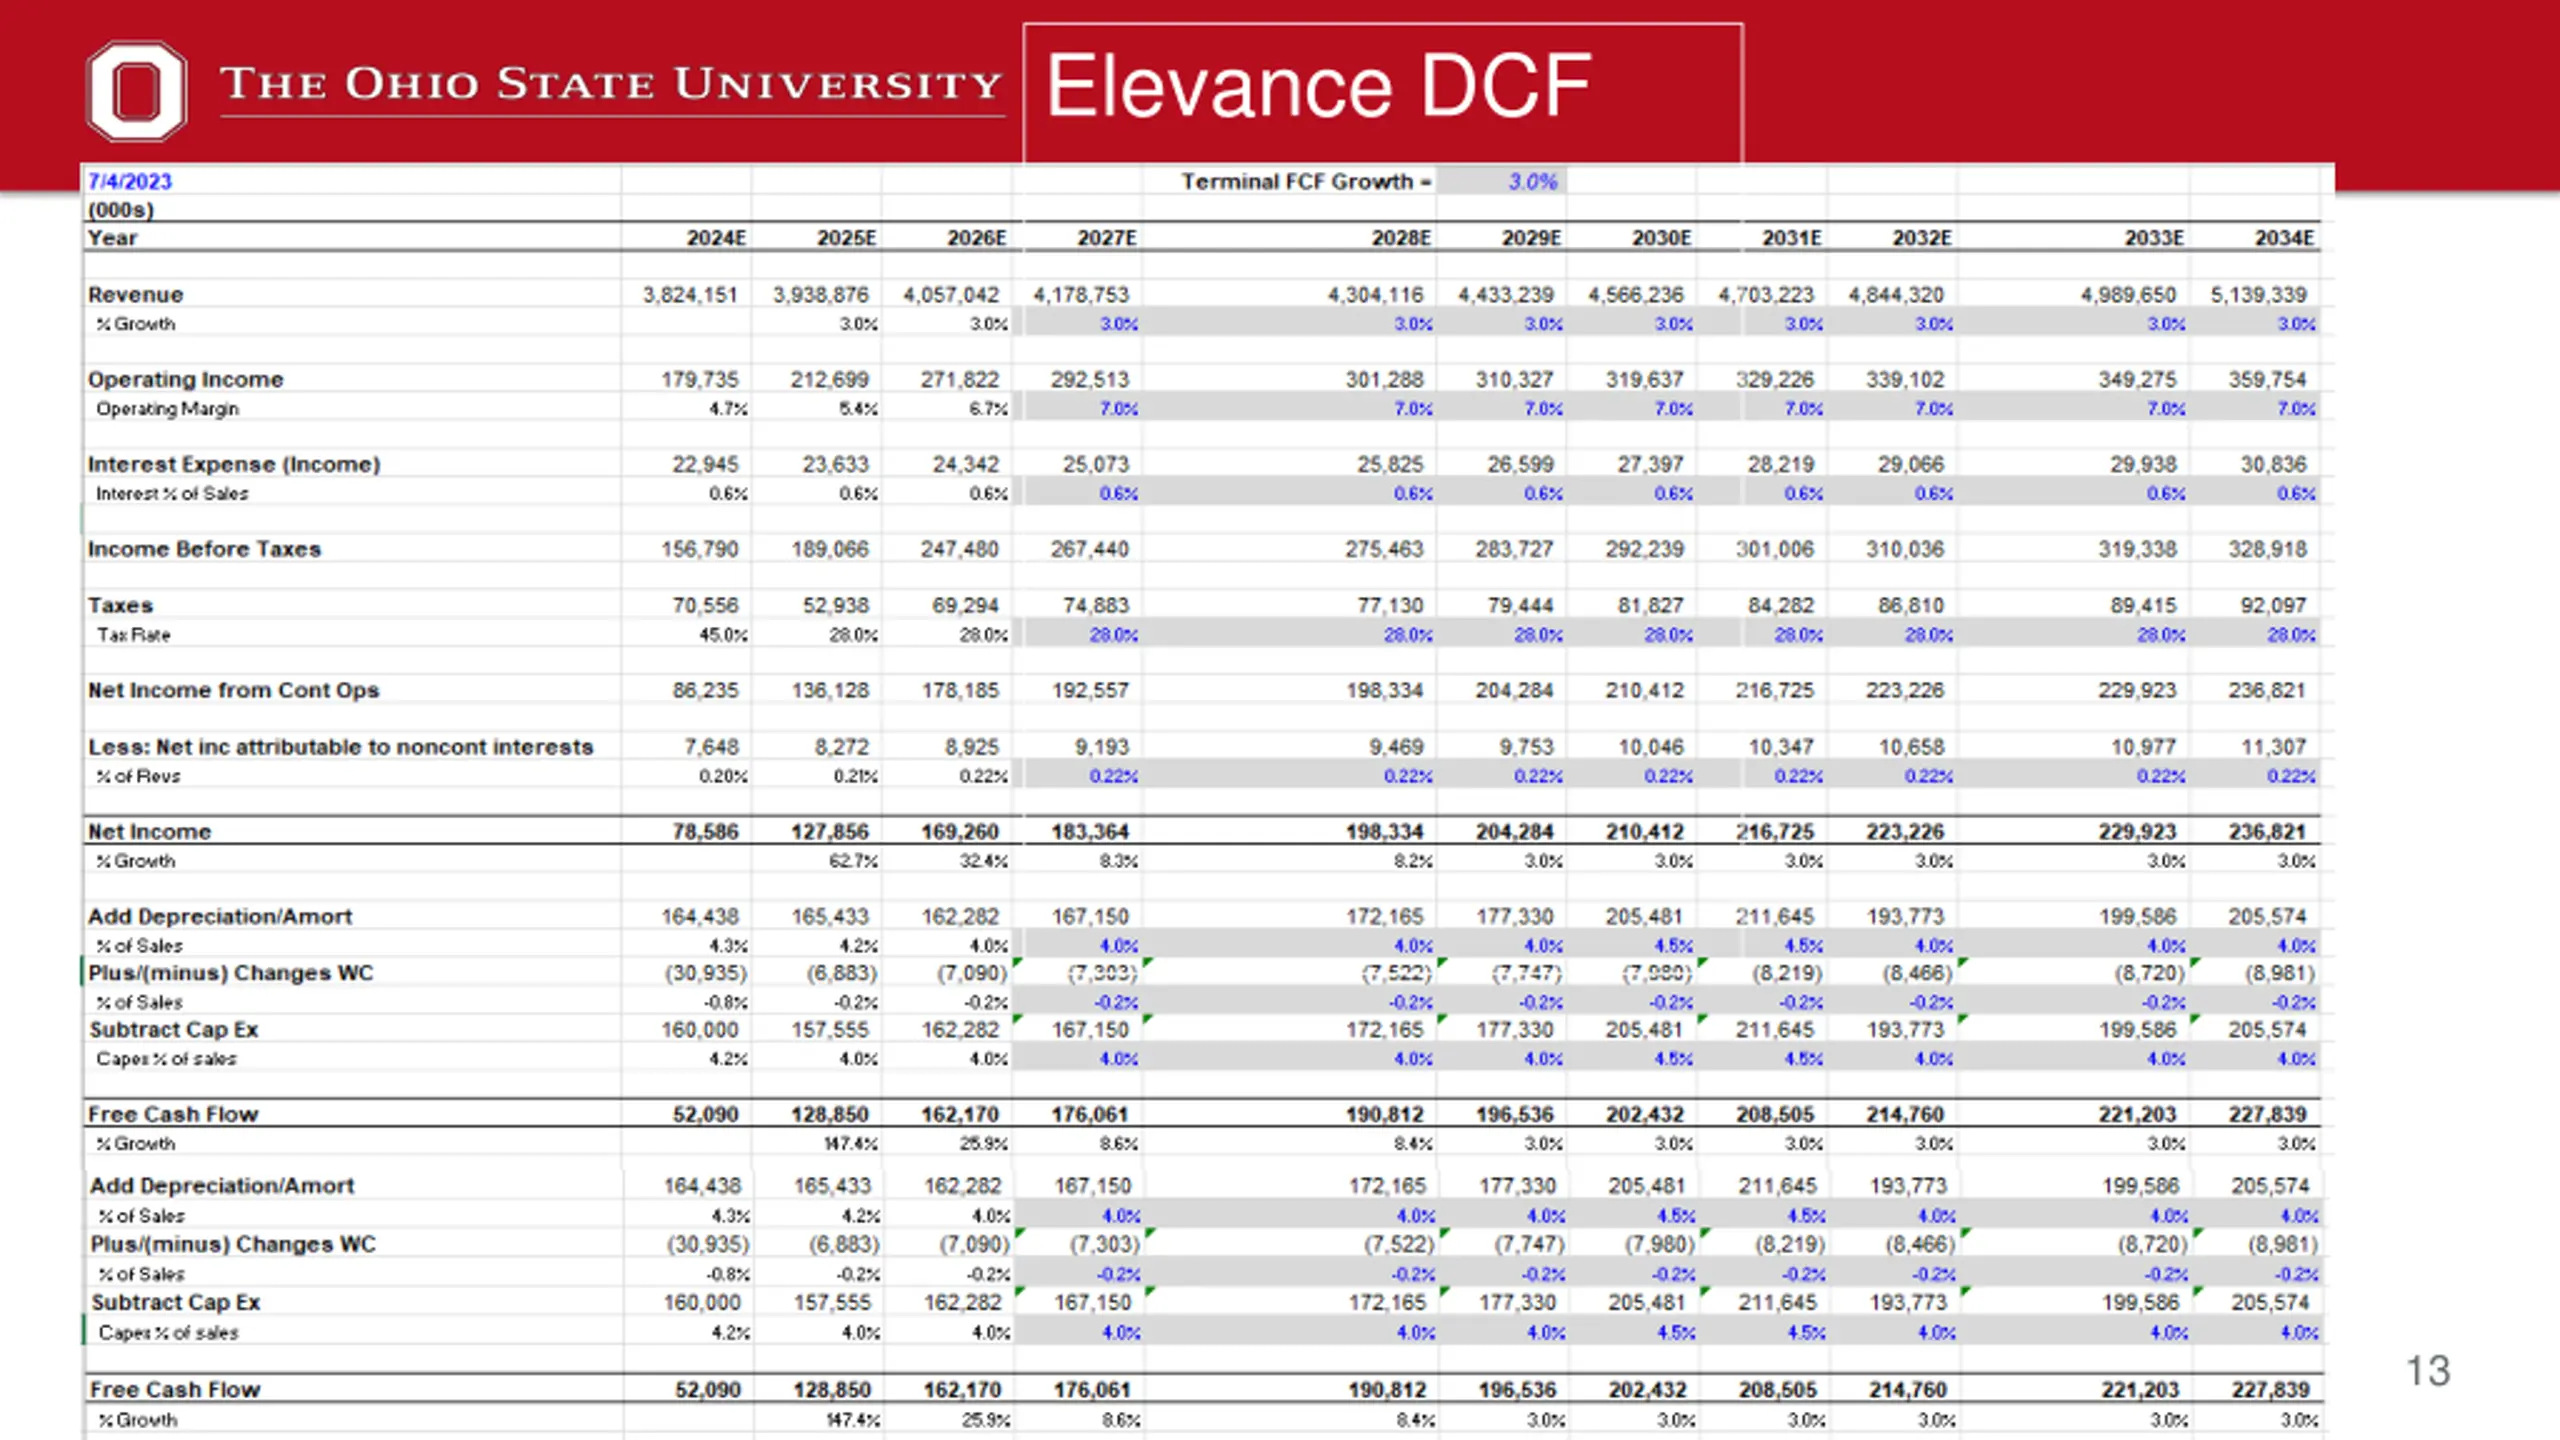This screenshot has height=1440, width=2560.
Task: Click revenue value 4,178,753
Action: pyautogui.click(x=1080, y=295)
